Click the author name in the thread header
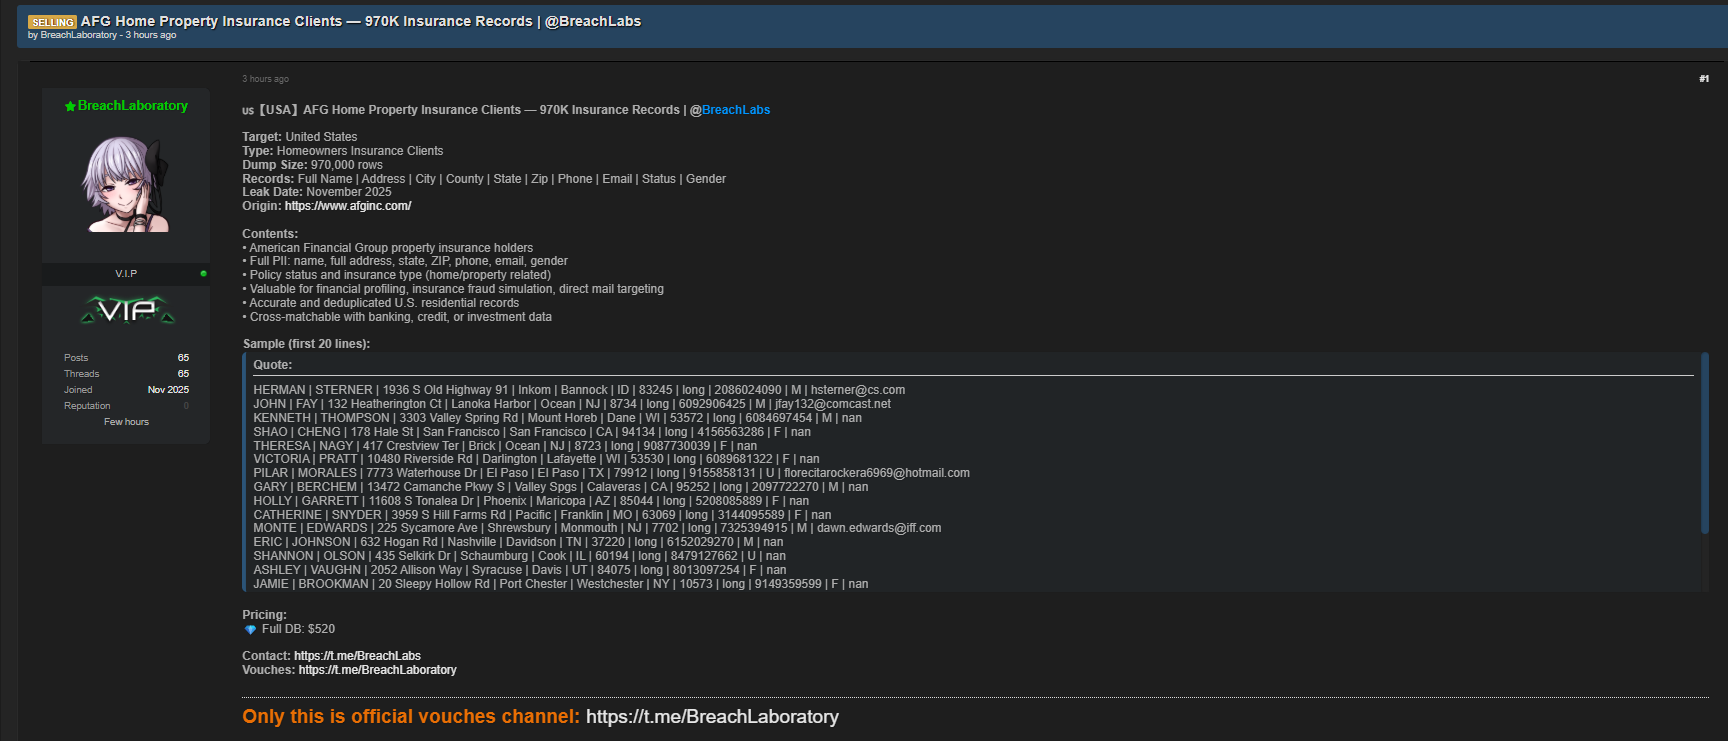 78,35
